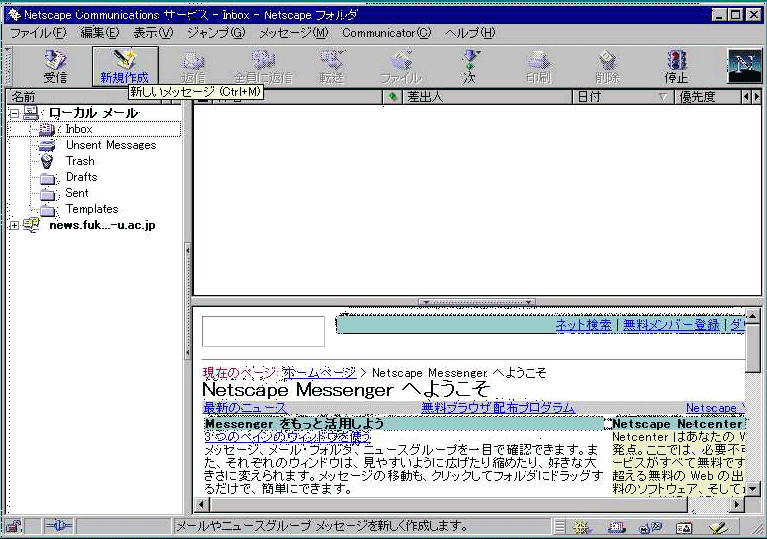The width and height of the screenshot is (767, 539).
Task: Follow the ネット検索 link
Action: [x=584, y=325]
